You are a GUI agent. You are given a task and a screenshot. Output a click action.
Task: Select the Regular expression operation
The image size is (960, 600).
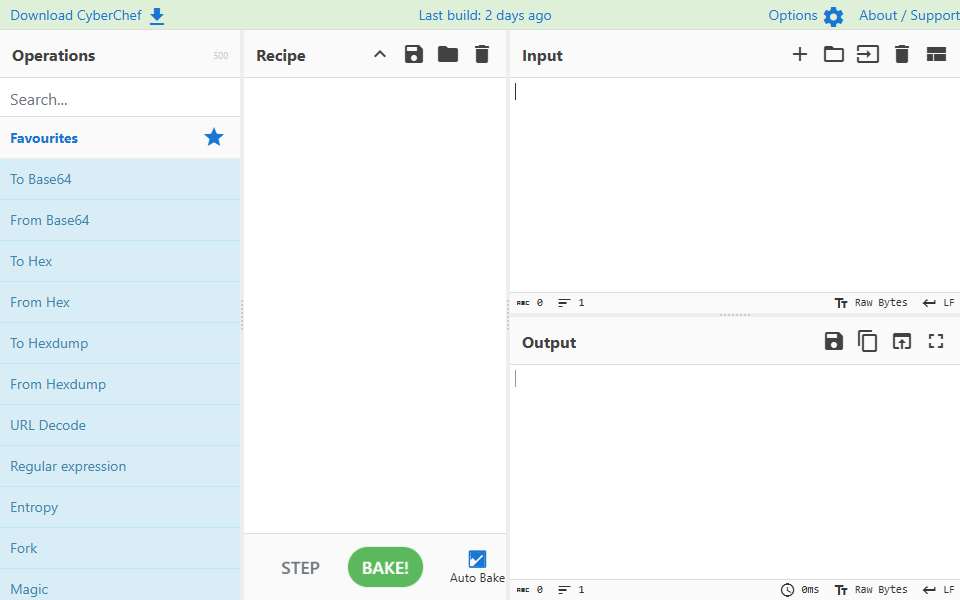click(x=120, y=466)
